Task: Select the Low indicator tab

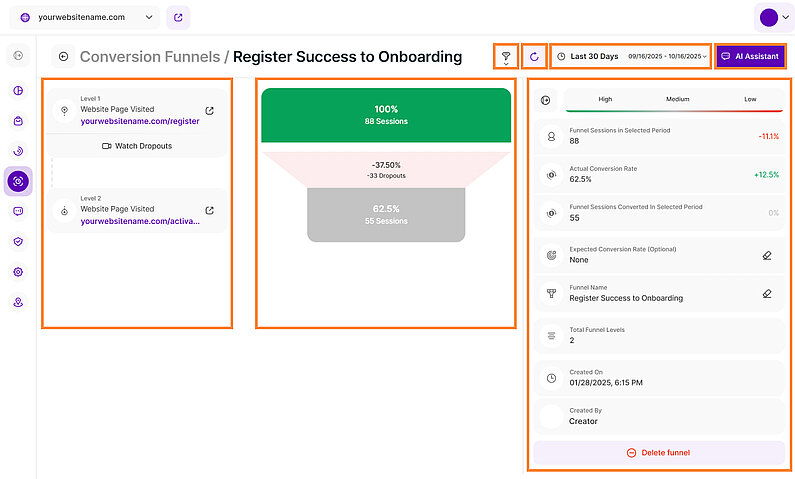Action: (x=749, y=99)
